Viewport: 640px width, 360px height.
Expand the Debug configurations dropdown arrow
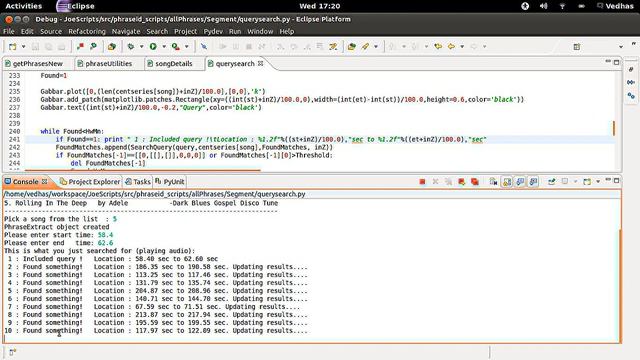pyautogui.click(x=142, y=47)
